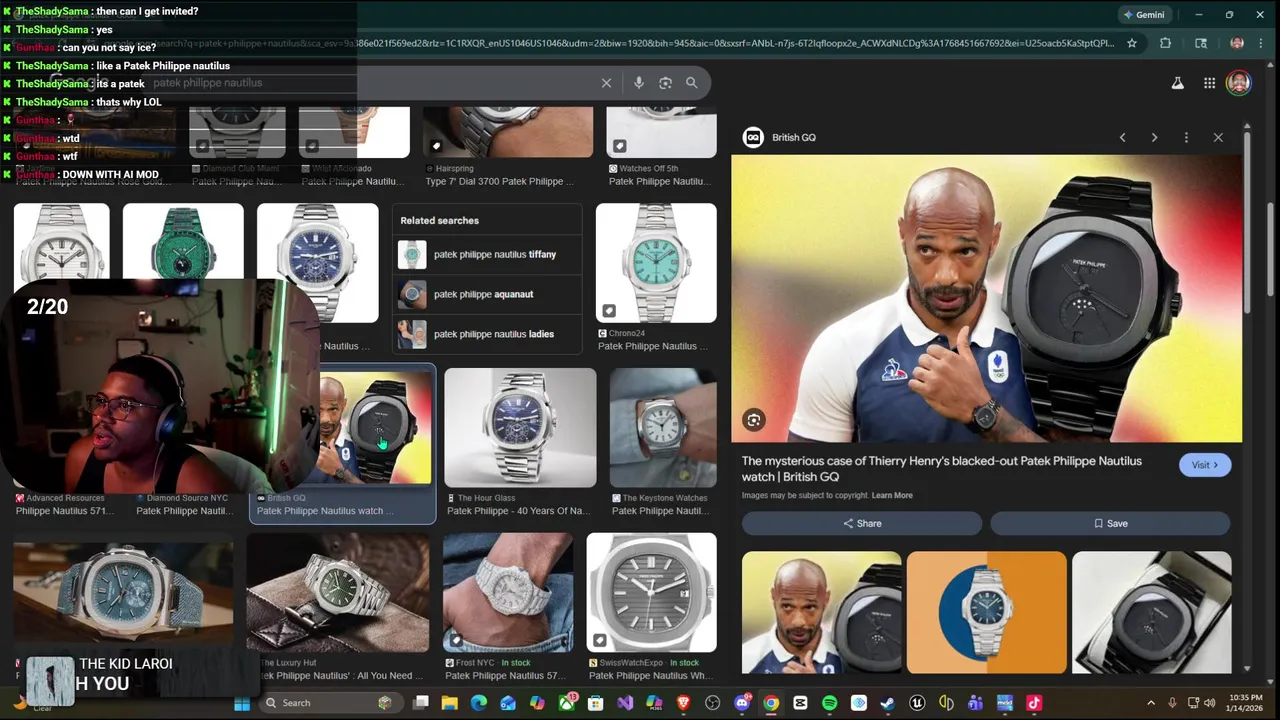1280x720 pixels.
Task: Open the Google account avatar
Action: pyautogui.click(x=1238, y=83)
